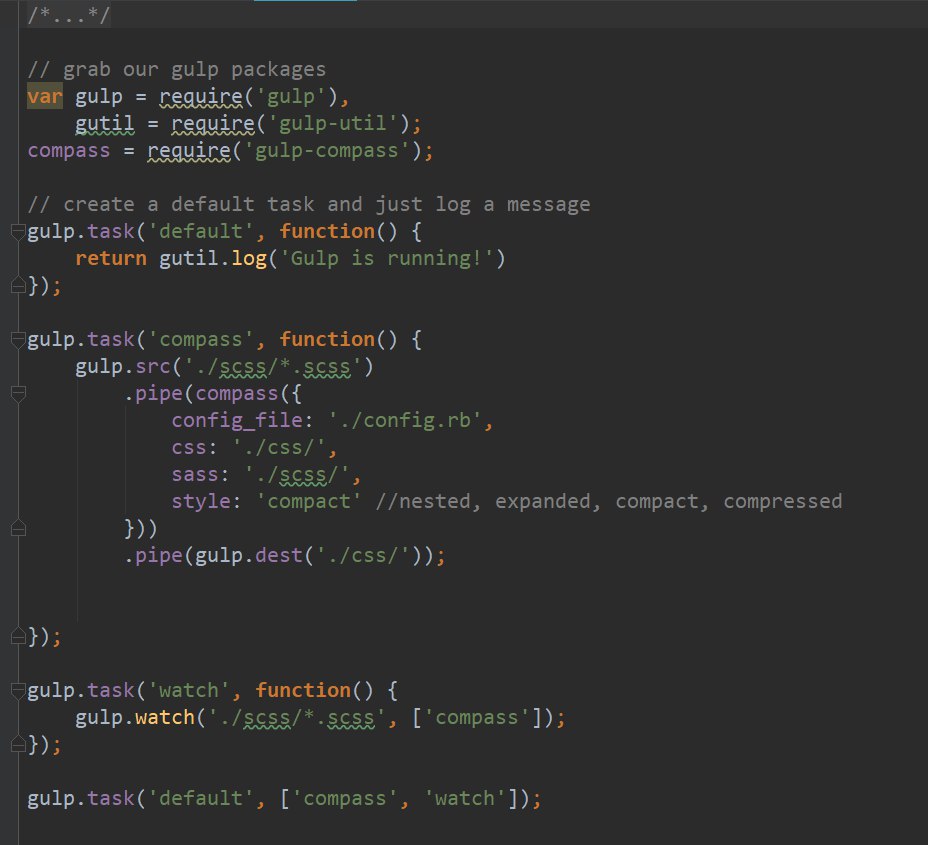Click the 'compact' style value
The height and width of the screenshot is (845, 928).
pyautogui.click(x=314, y=501)
